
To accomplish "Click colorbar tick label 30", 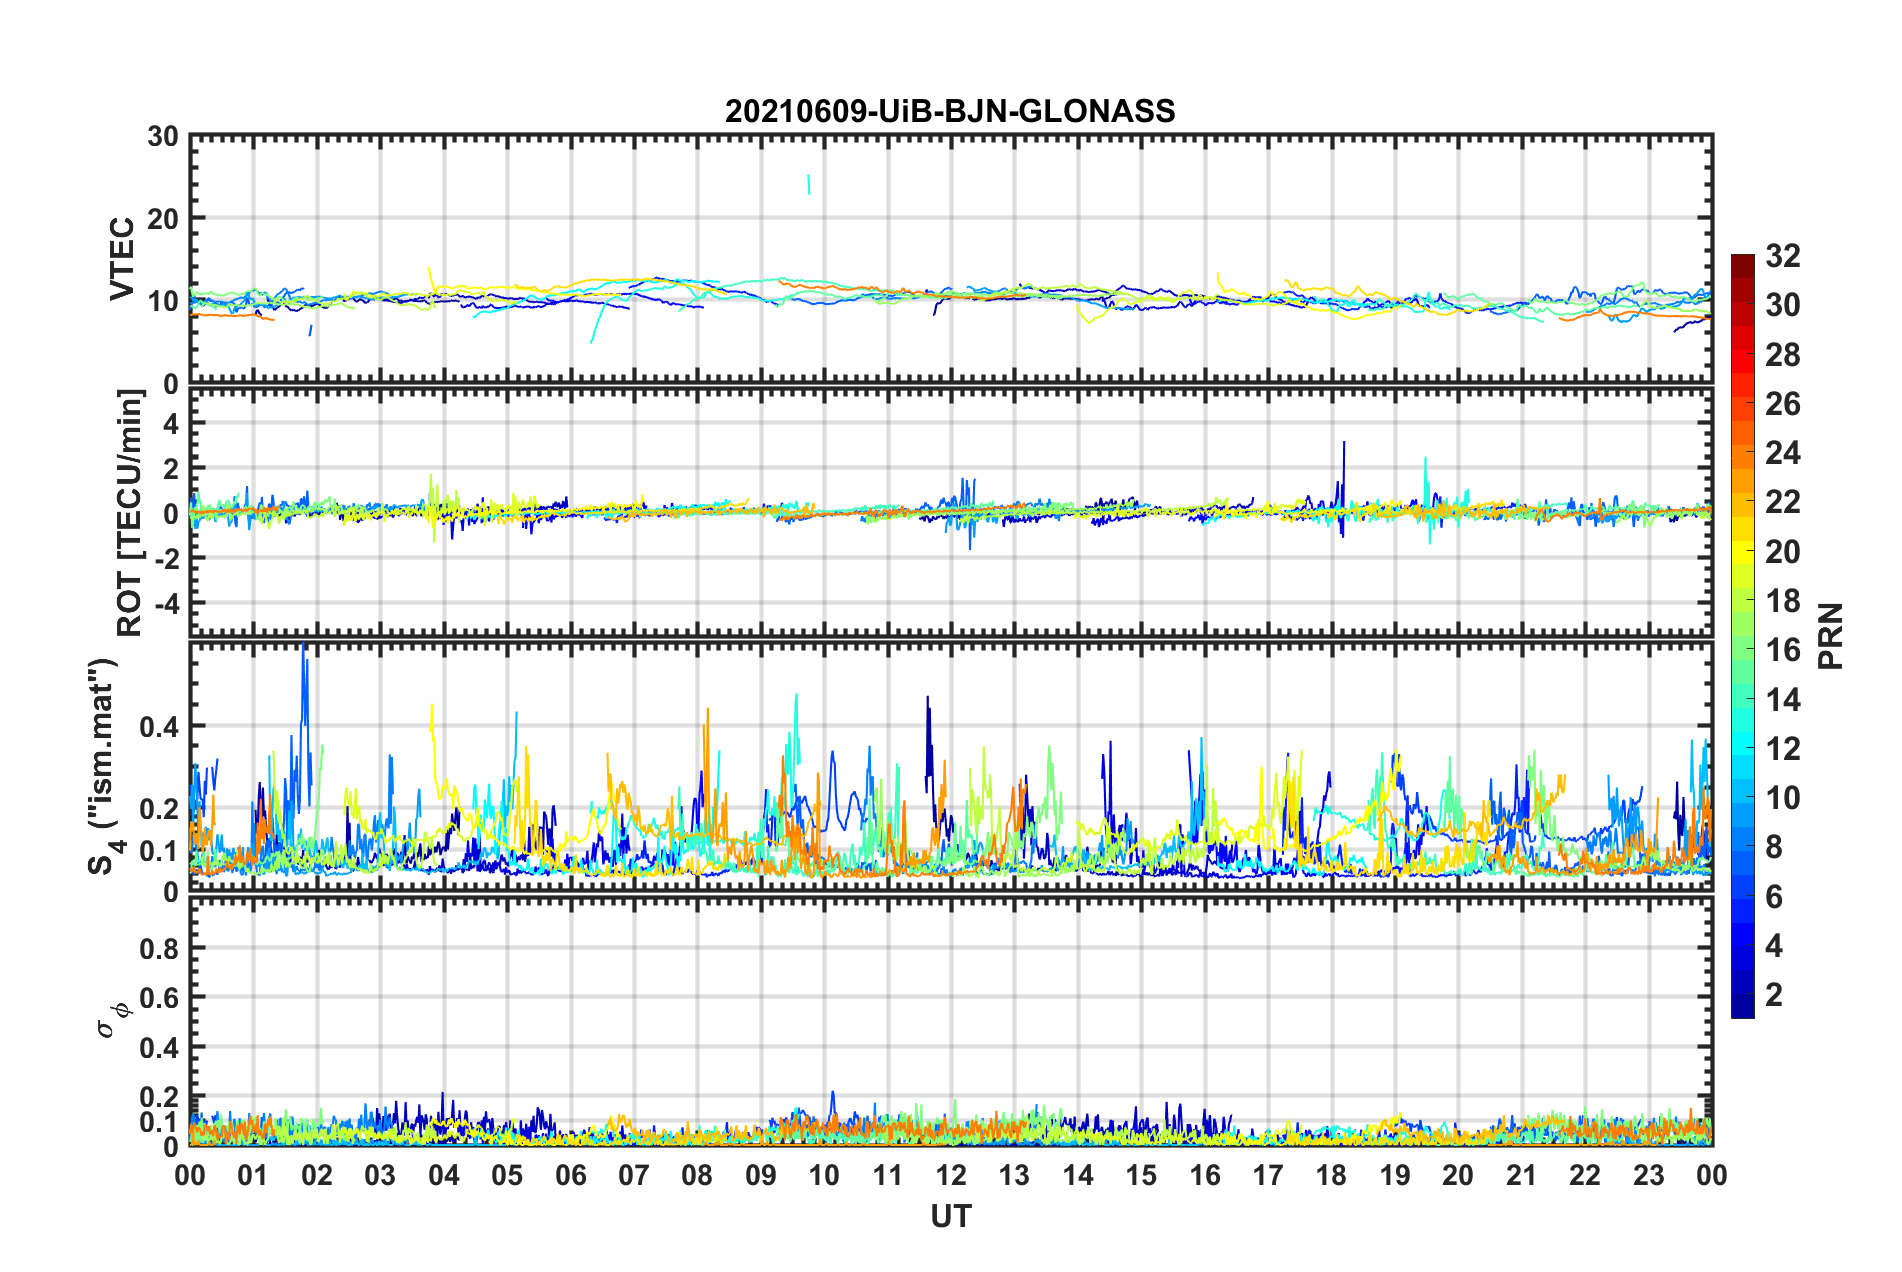I will (x=1782, y=305).
